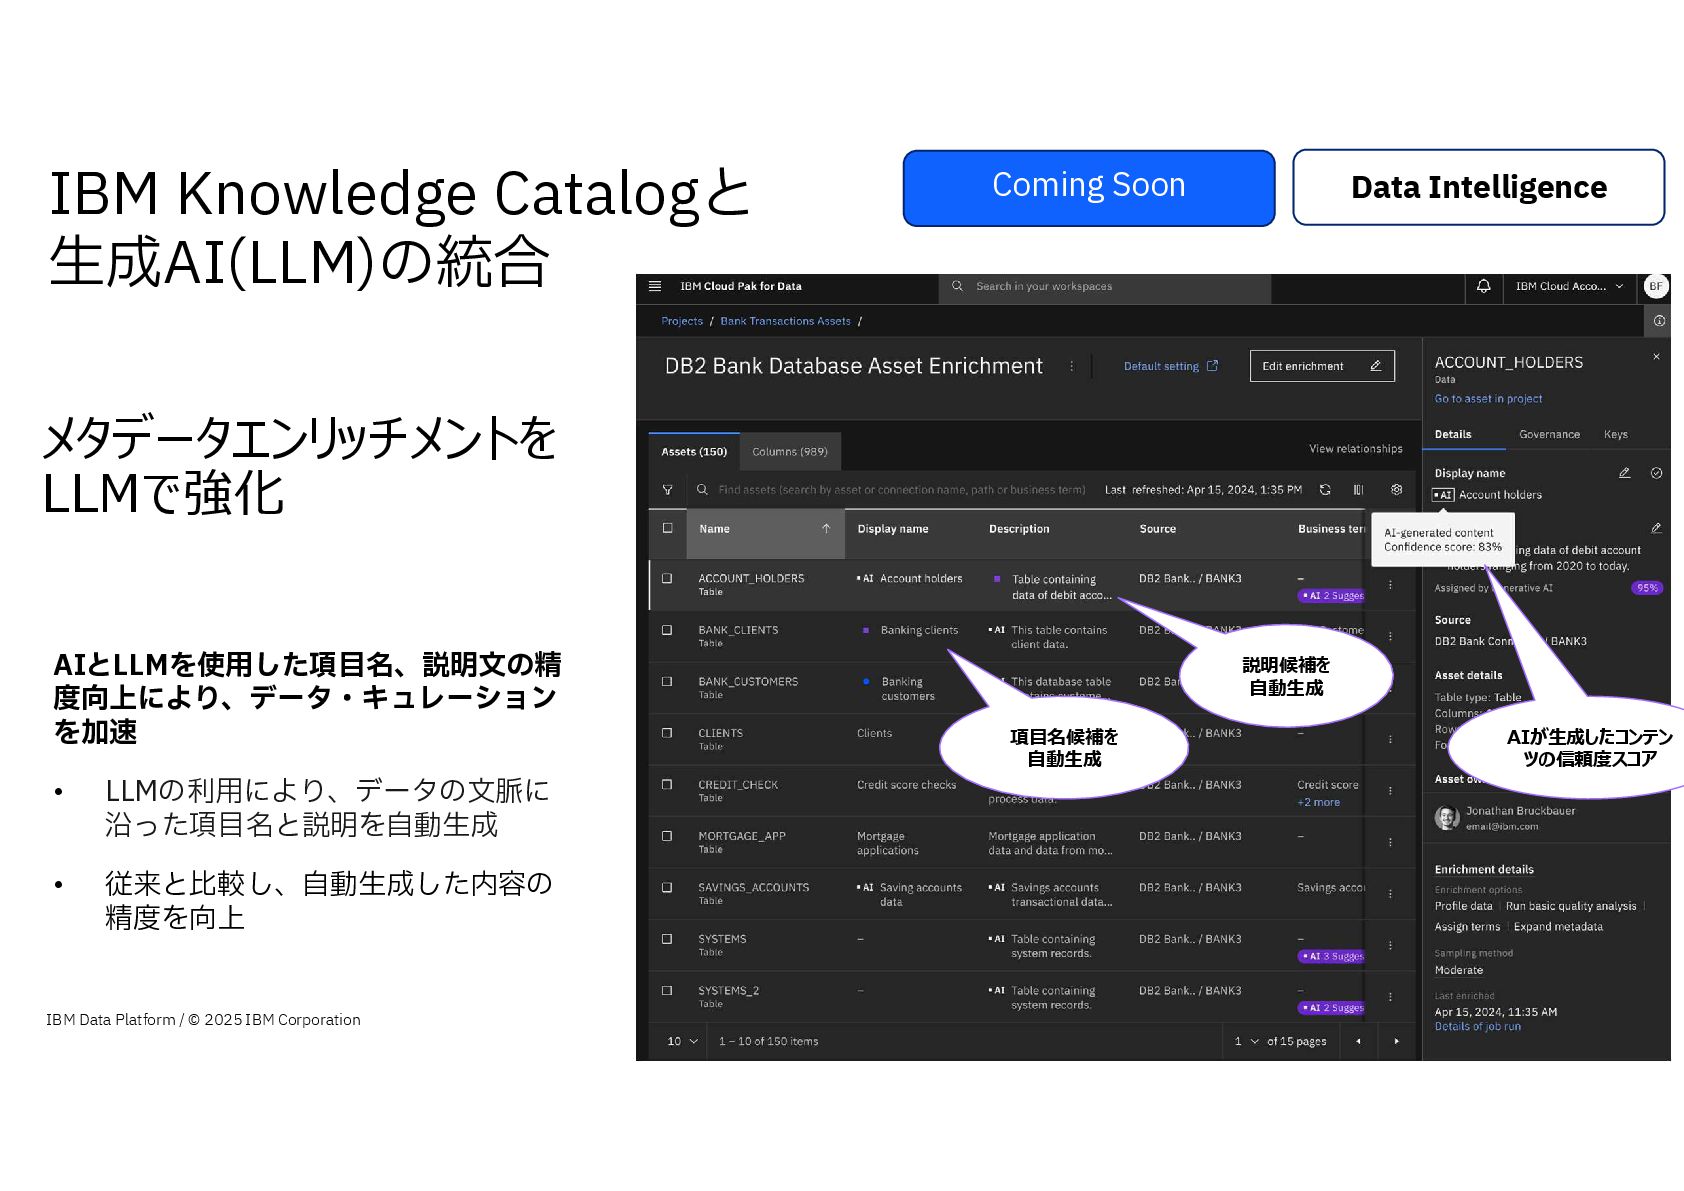
Task: Click the 95% confidence badge
Action: (1647, 588)
